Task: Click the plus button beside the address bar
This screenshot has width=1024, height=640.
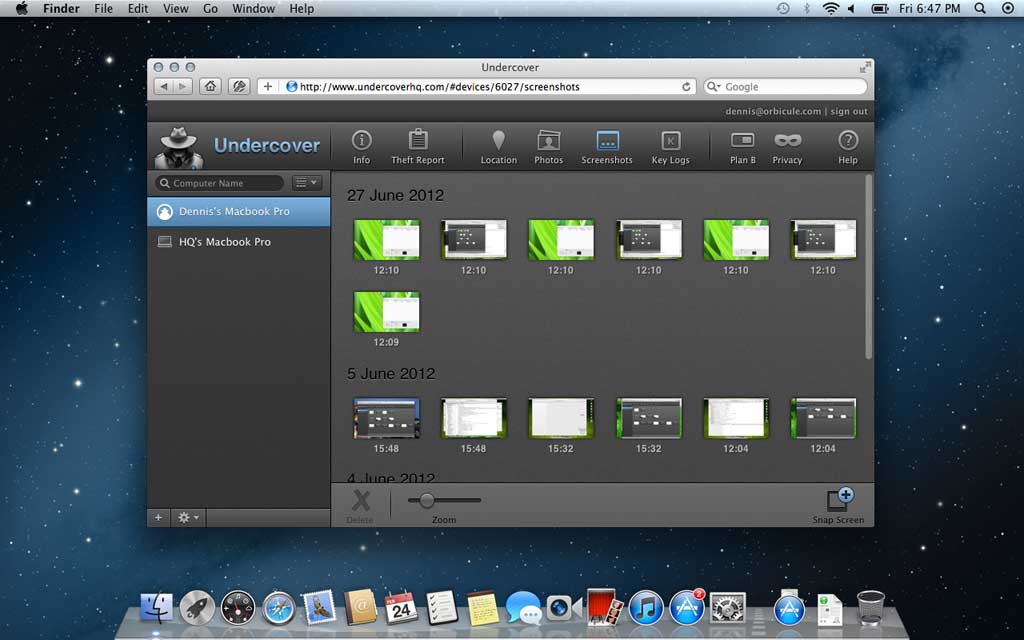Action: click(268, 86)
